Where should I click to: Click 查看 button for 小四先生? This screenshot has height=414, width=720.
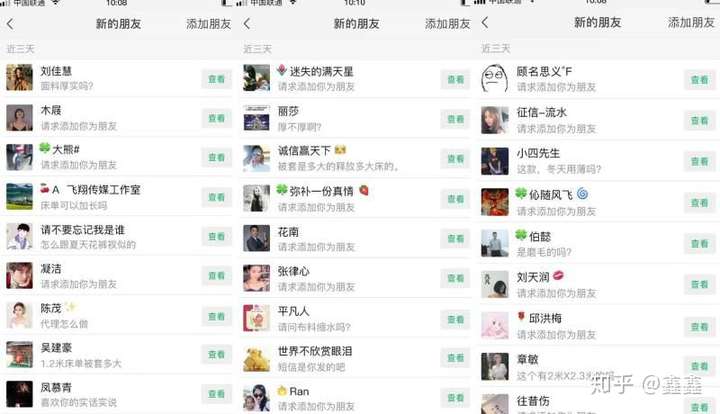coord(699,162)
